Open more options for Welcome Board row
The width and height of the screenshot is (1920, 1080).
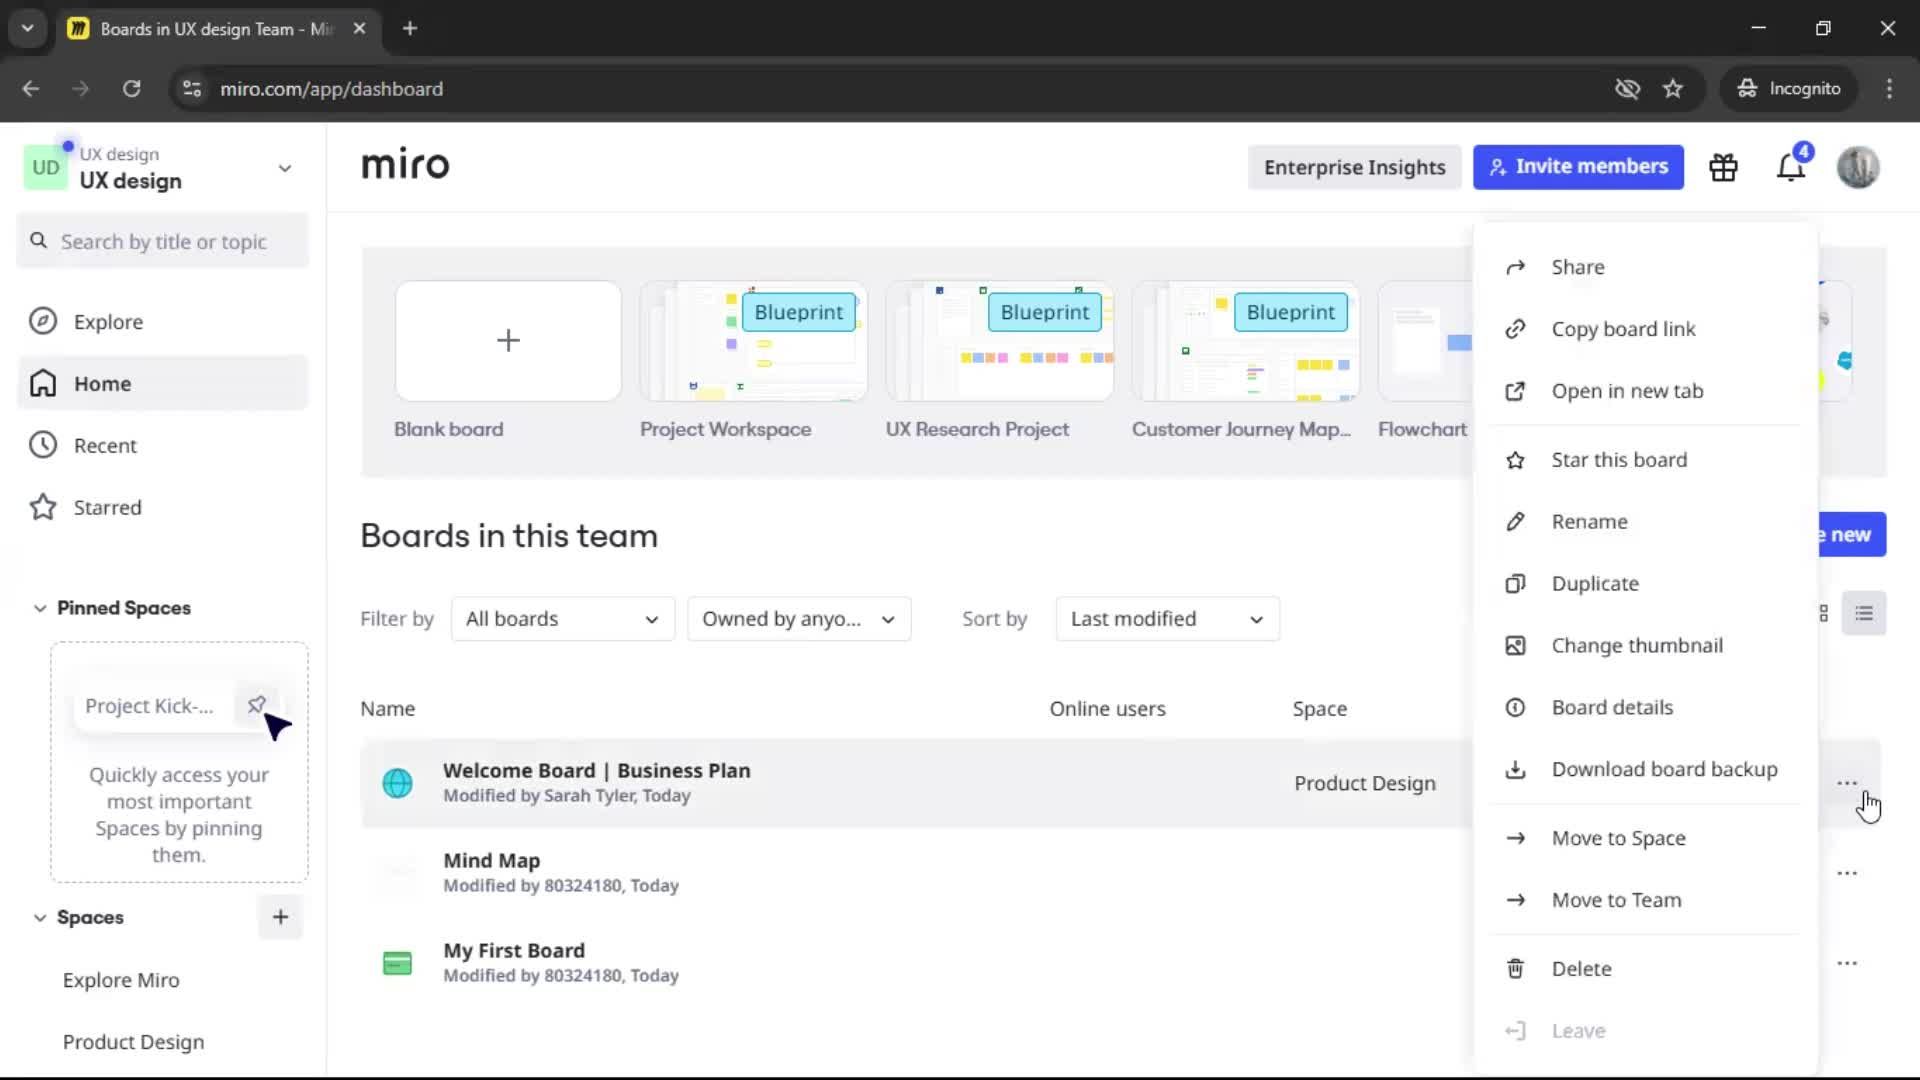(1847, 783)
